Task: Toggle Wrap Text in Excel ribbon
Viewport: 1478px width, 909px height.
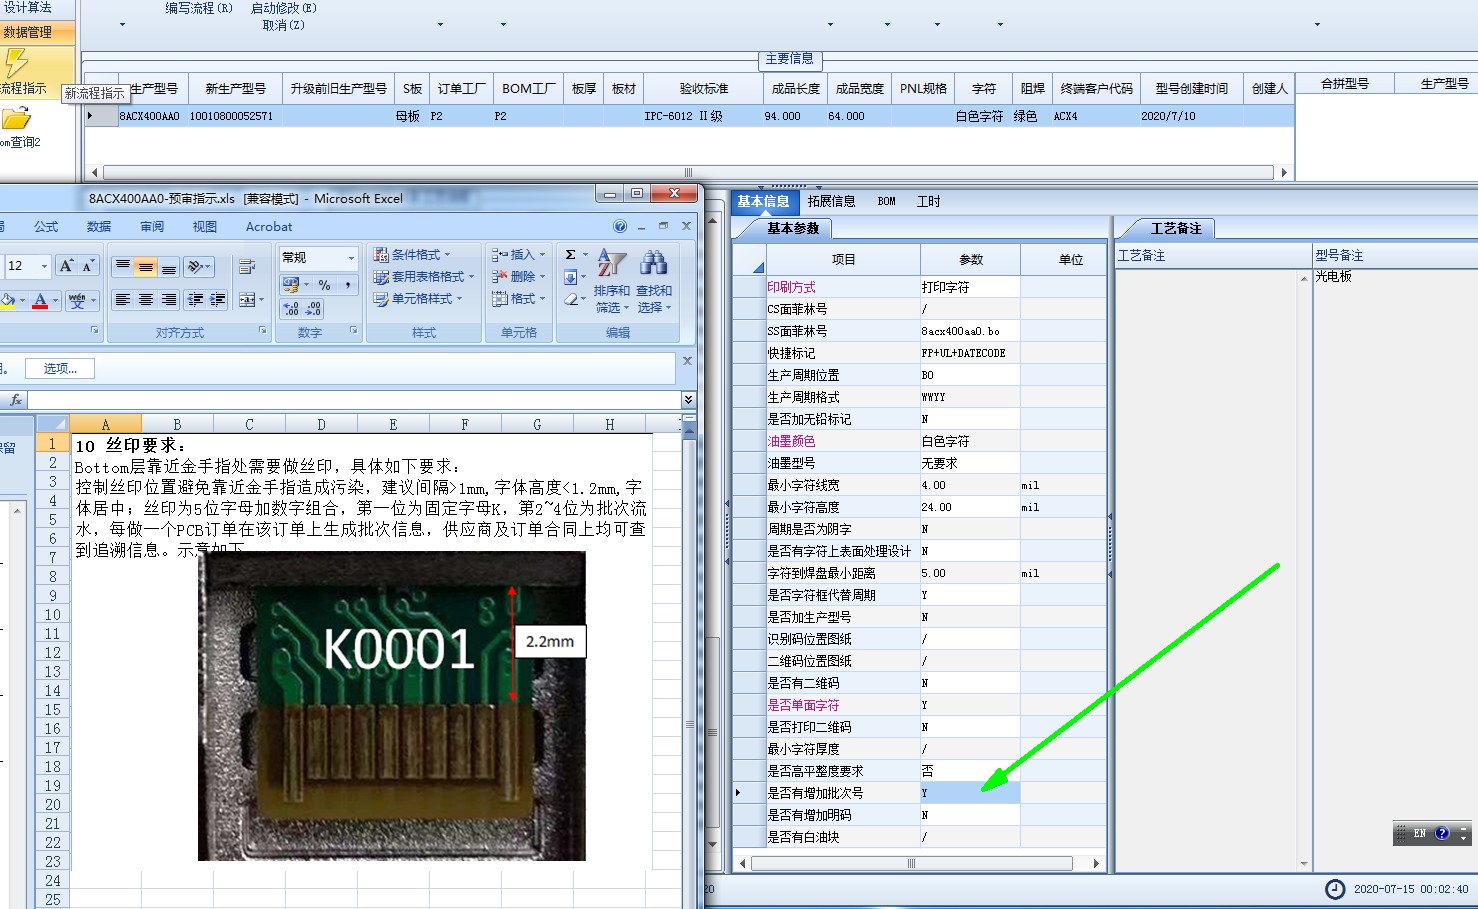Action: point(247,266)
